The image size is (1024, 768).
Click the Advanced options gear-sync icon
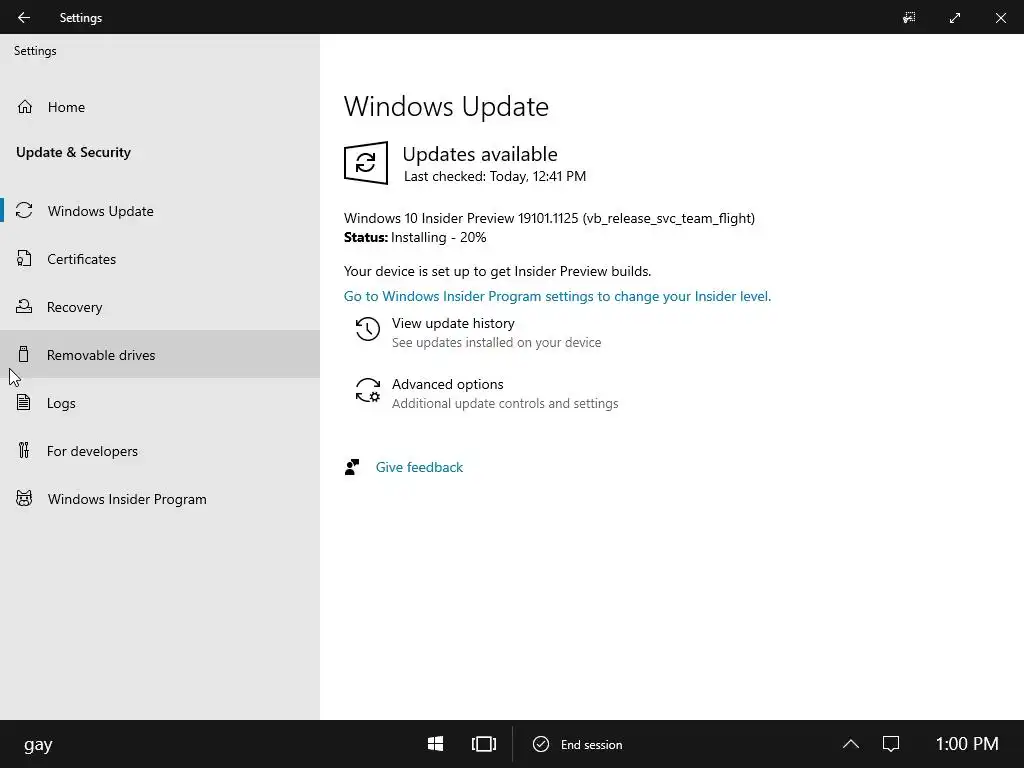tap(368, 391)
